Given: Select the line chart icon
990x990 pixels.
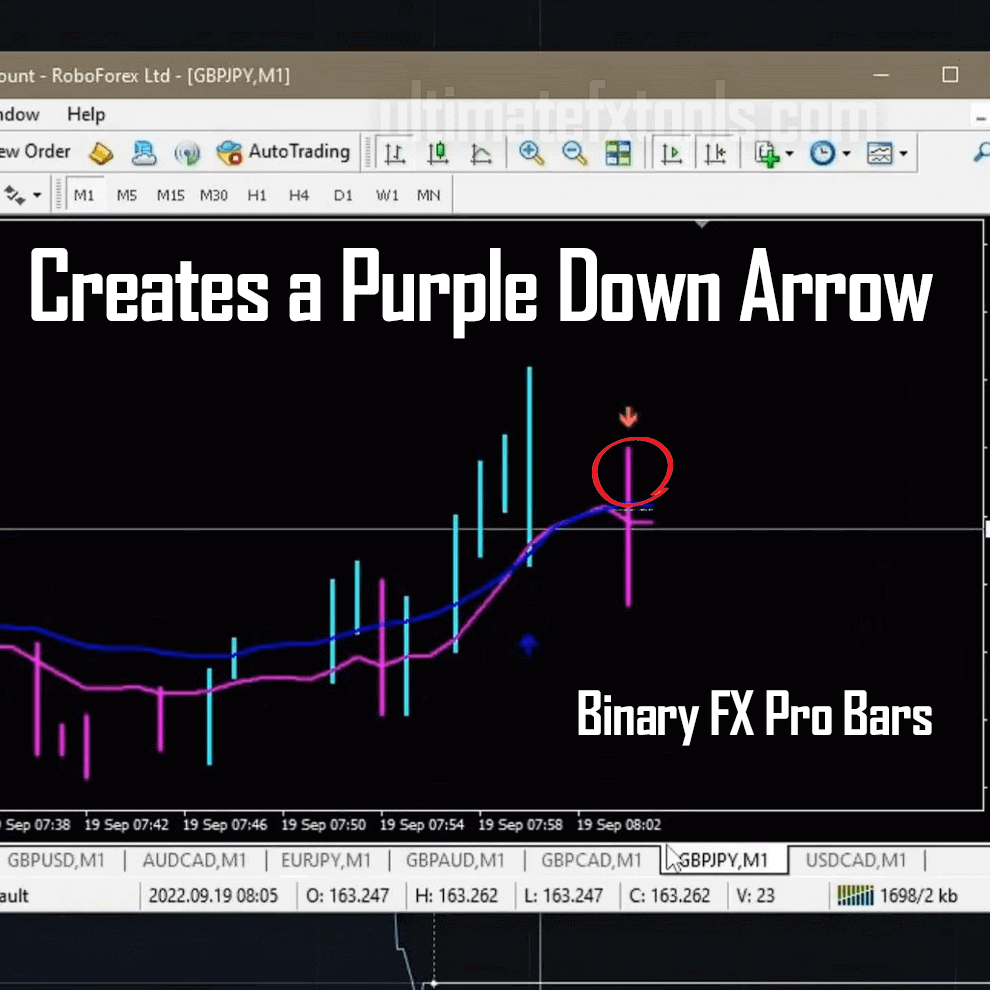Looking at the screenshot, I should point(481,152).
